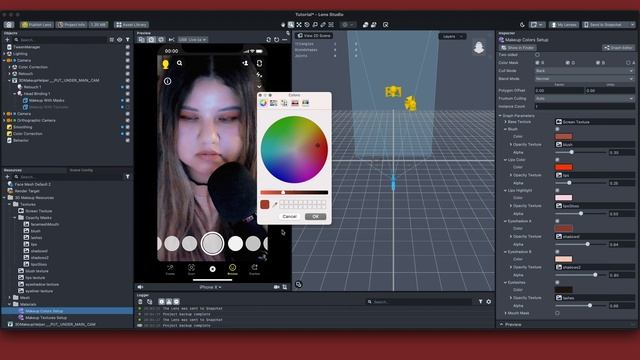This screenshot has height=360, width=640.
Task: Switch to the Scene Config tab
Action: point(81,170)
